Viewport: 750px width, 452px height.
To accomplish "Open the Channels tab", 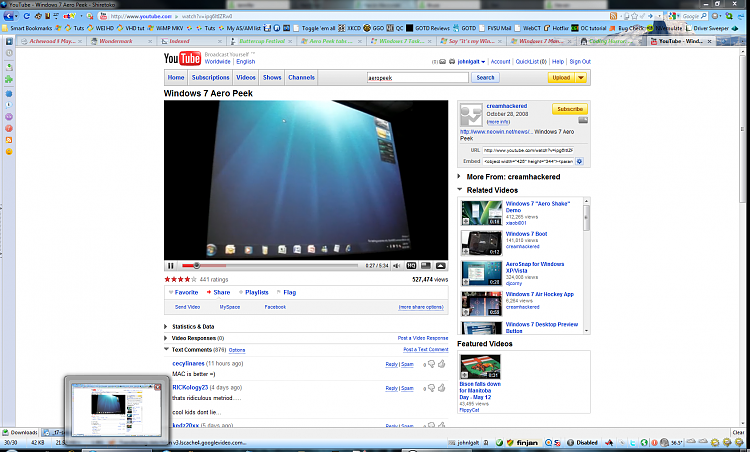I will (x=301, y=77).
